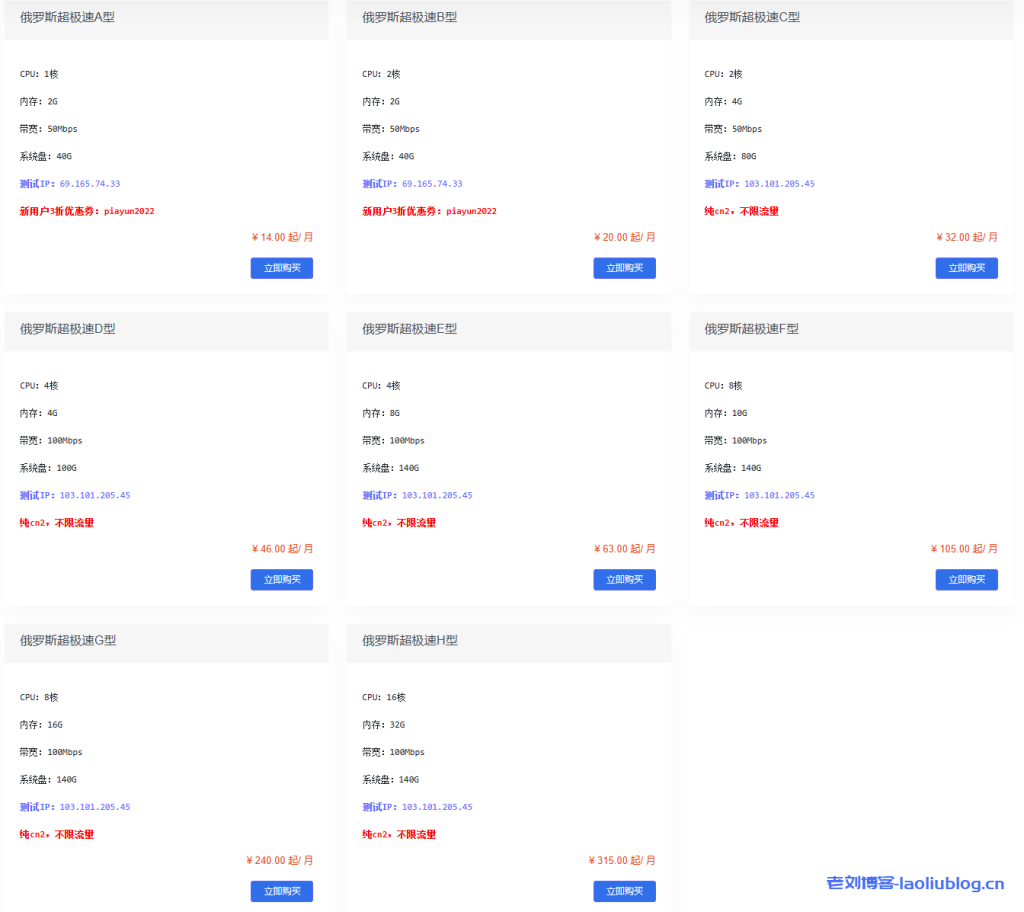1024x912 pixels.
Task: Click test IP 69.165.74.33 in B型 card
Action: [432, 184]
